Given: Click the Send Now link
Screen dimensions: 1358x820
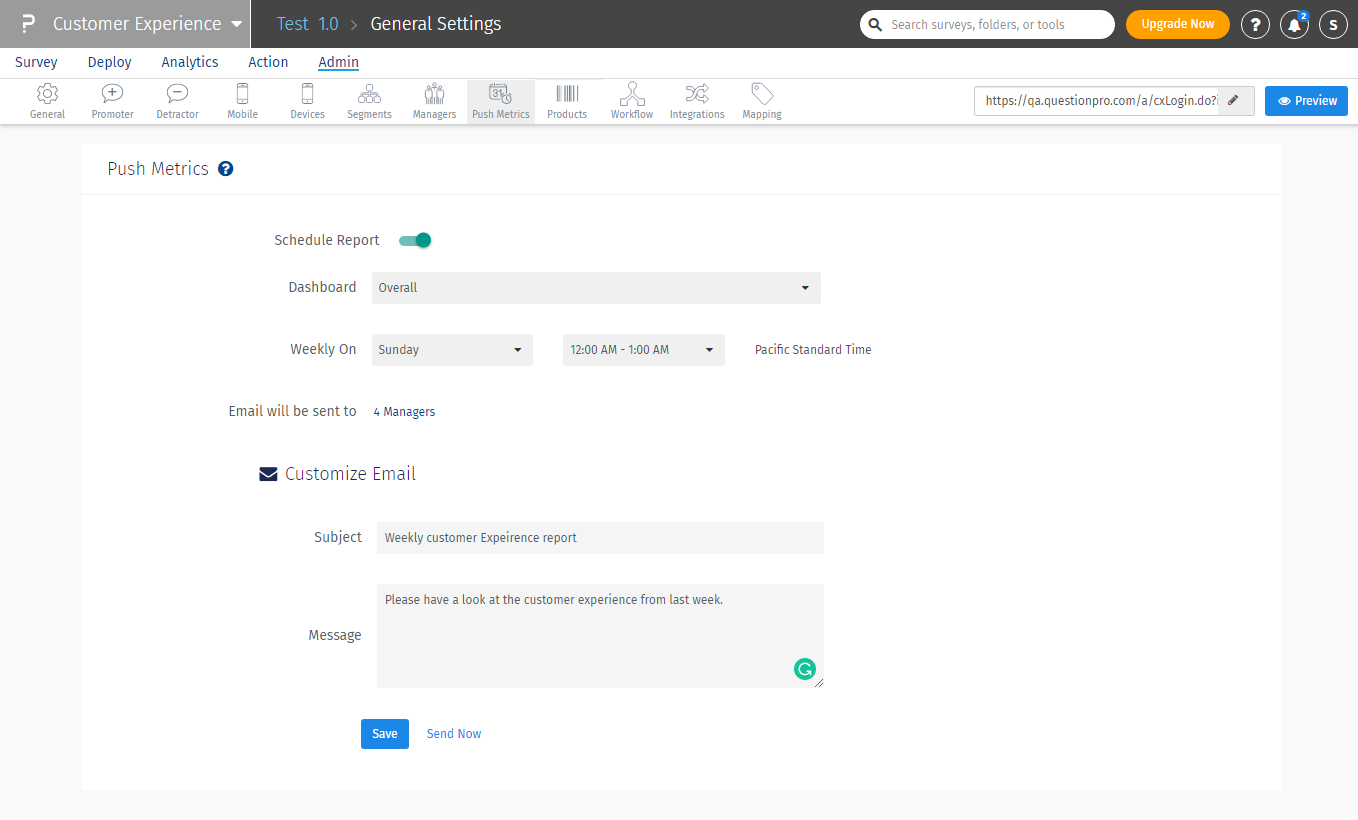Looking at the screenshot, I should [454, 734].
